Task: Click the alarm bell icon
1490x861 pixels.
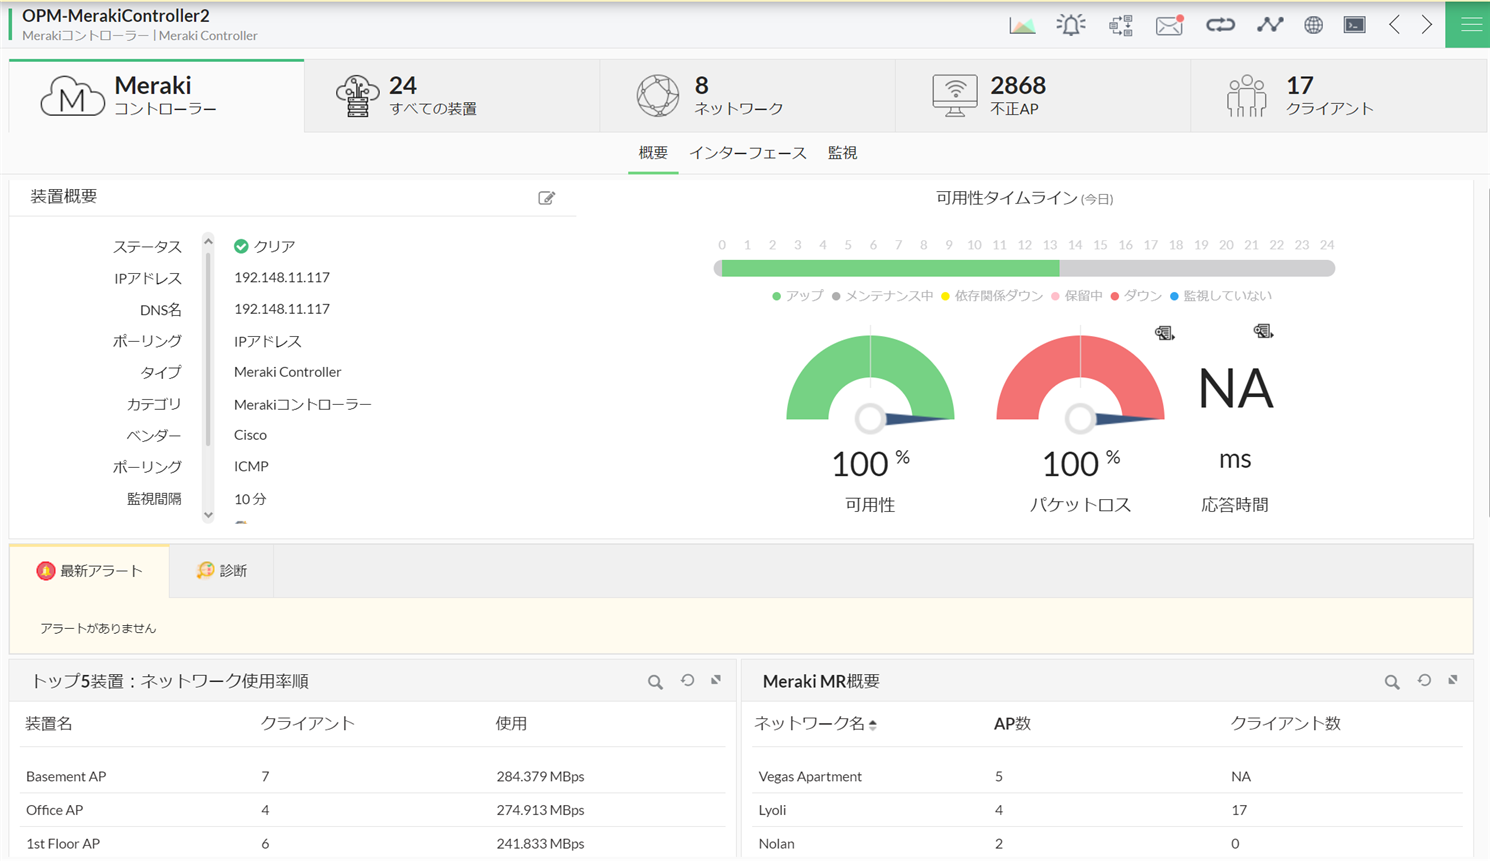Action: pos(1070,25)
